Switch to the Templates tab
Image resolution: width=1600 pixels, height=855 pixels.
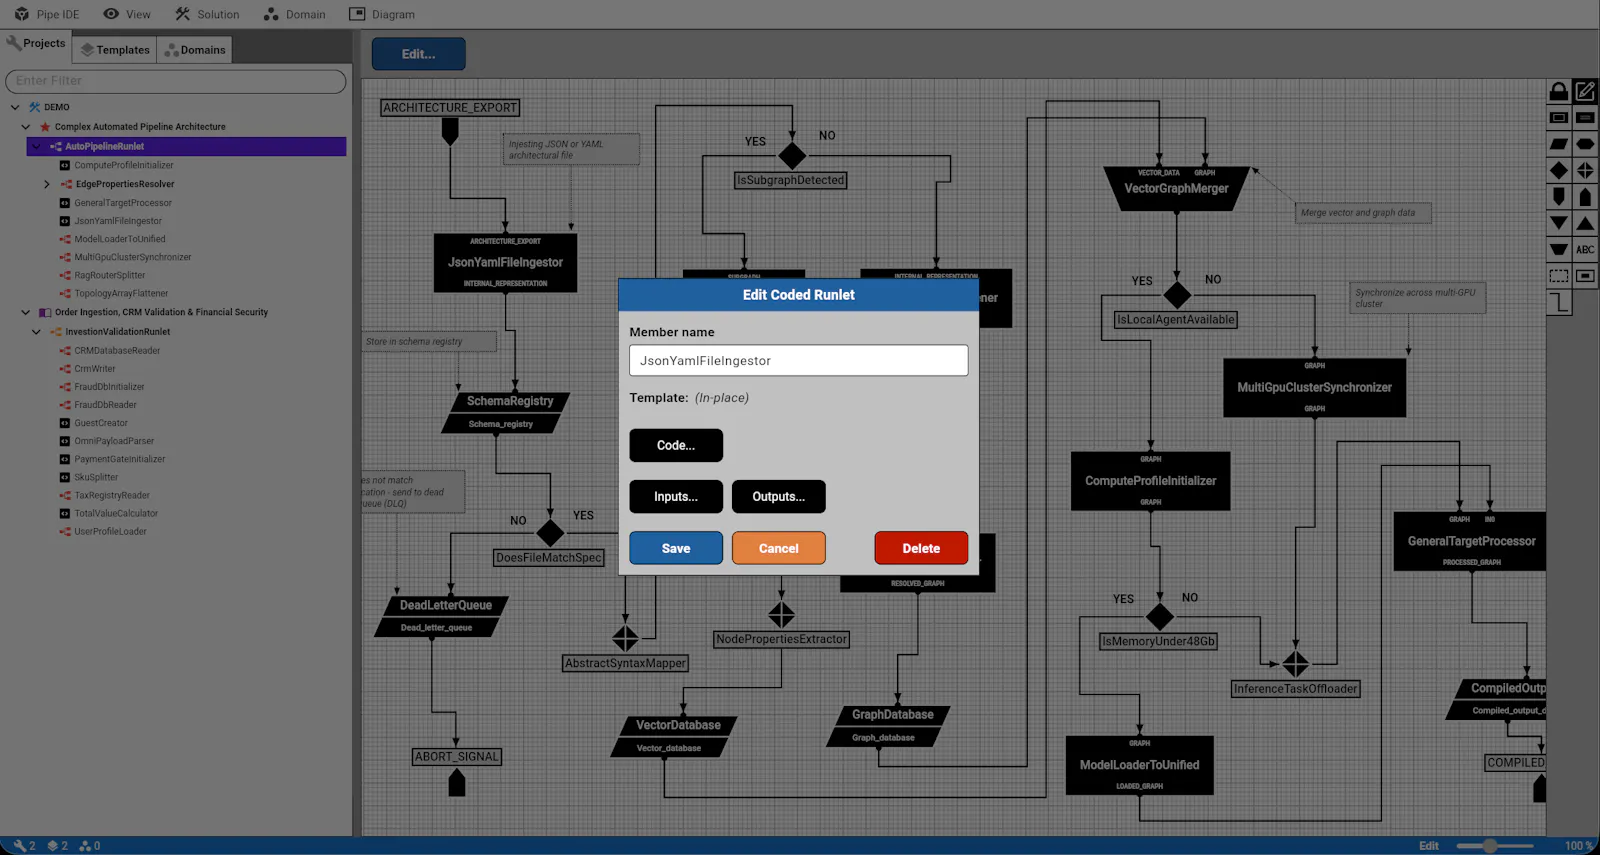point(115,50)
